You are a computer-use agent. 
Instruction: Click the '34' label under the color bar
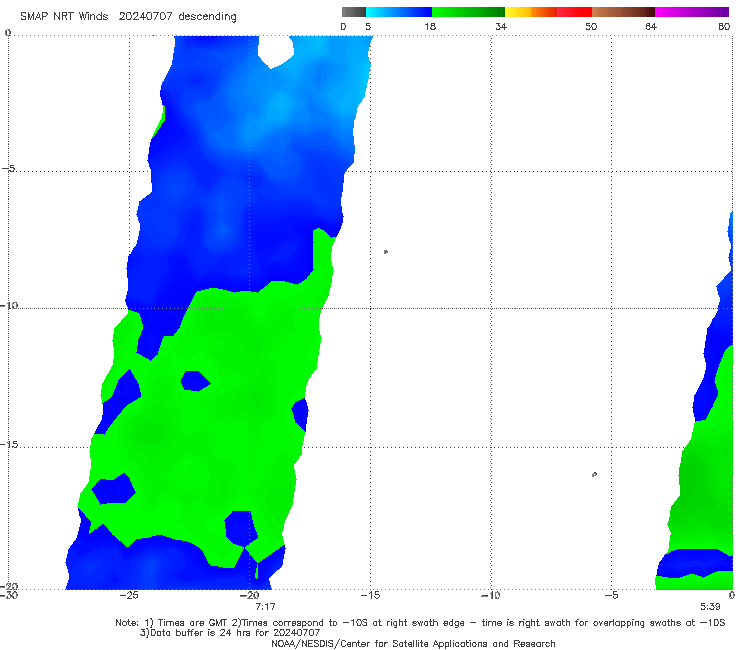(501, 27)
